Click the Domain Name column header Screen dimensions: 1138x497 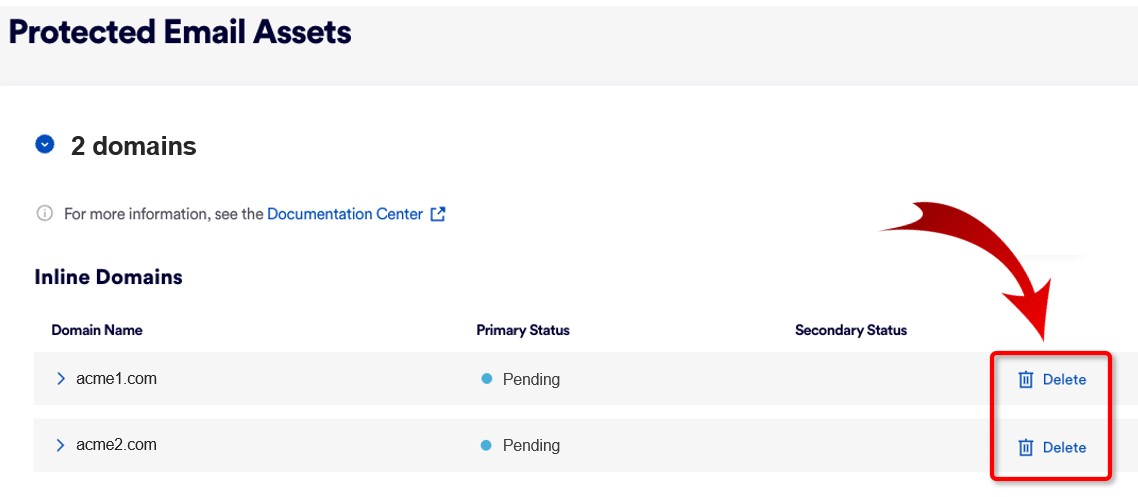pyautogui.click(x=97, y=330)
